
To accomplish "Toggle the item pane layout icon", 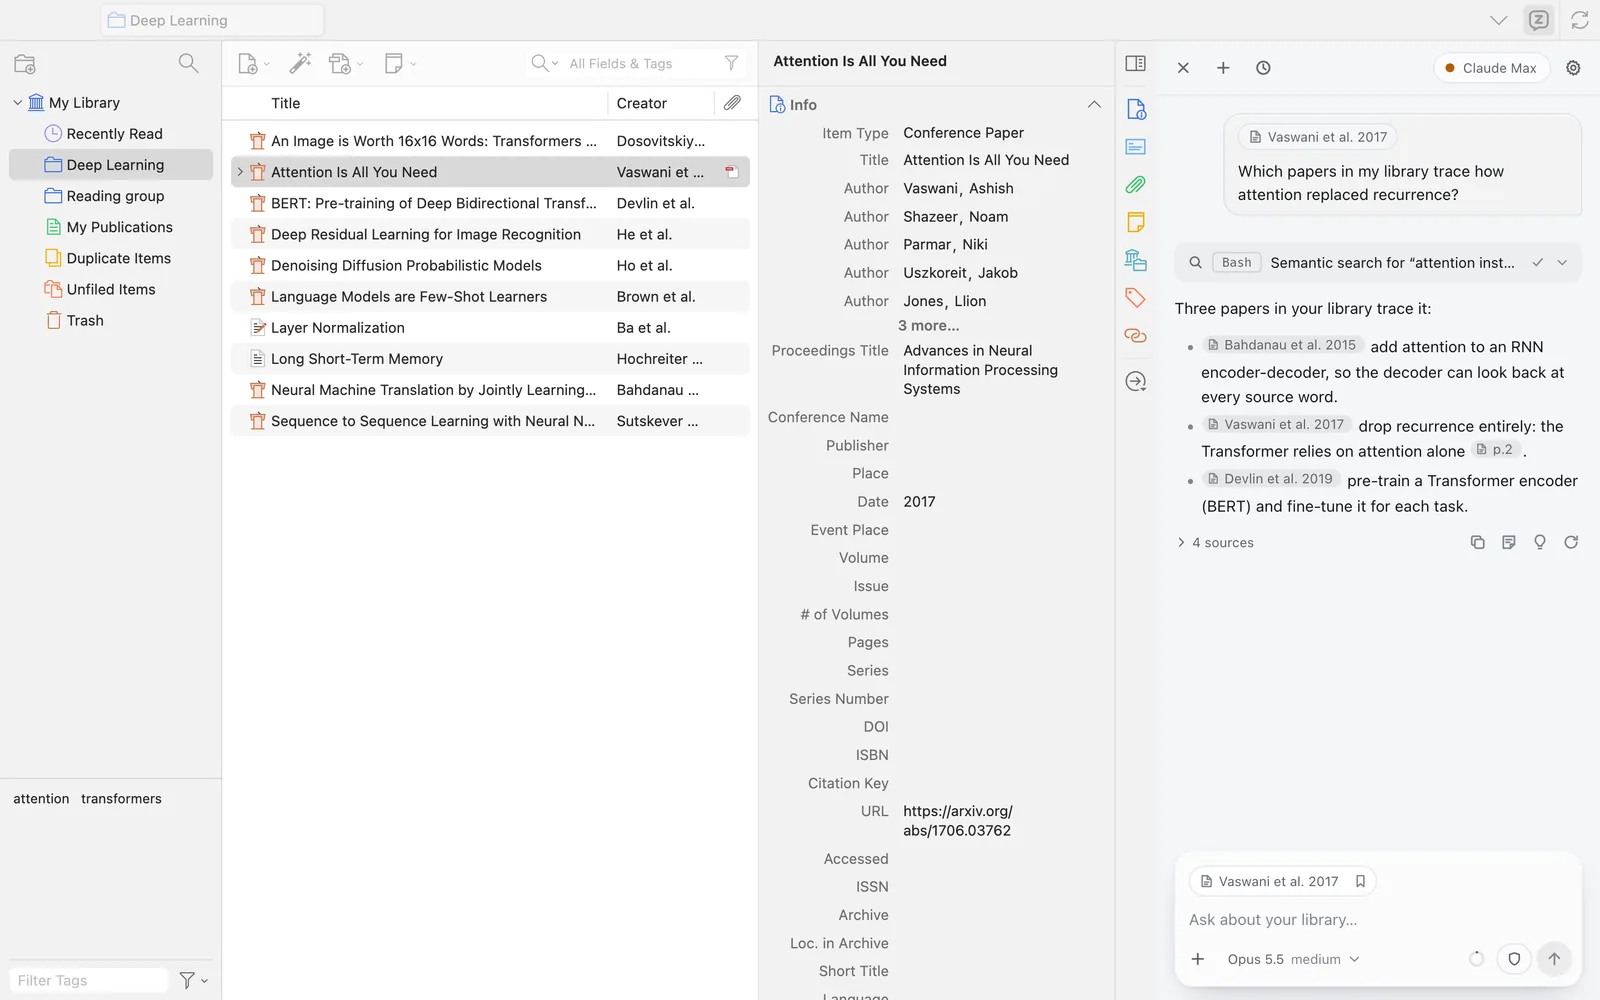I will pos(1136,63).
